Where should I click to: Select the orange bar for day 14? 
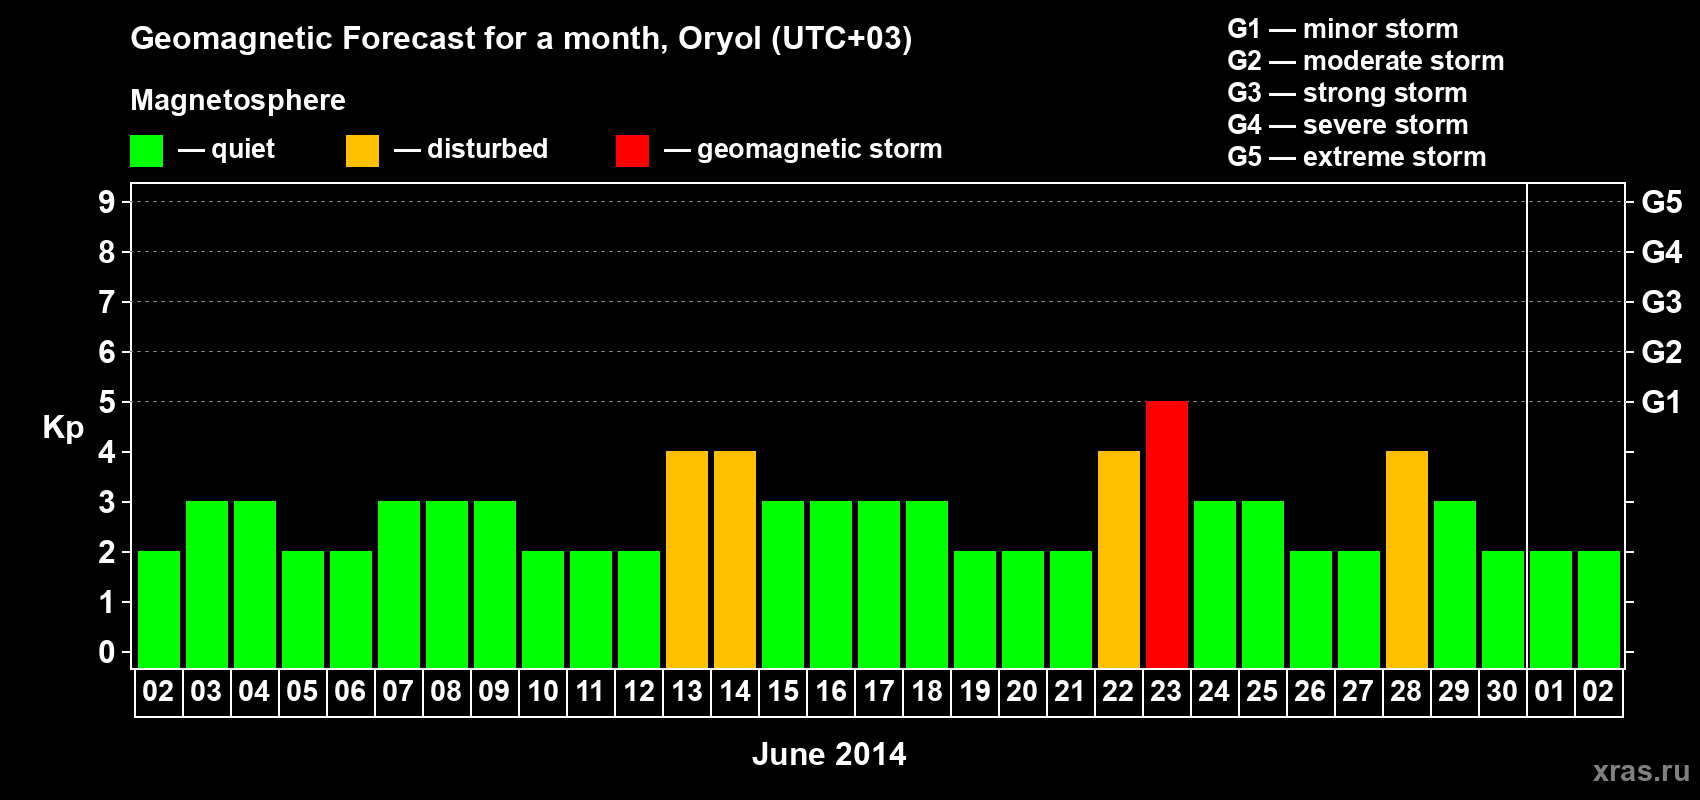[735, 559]
